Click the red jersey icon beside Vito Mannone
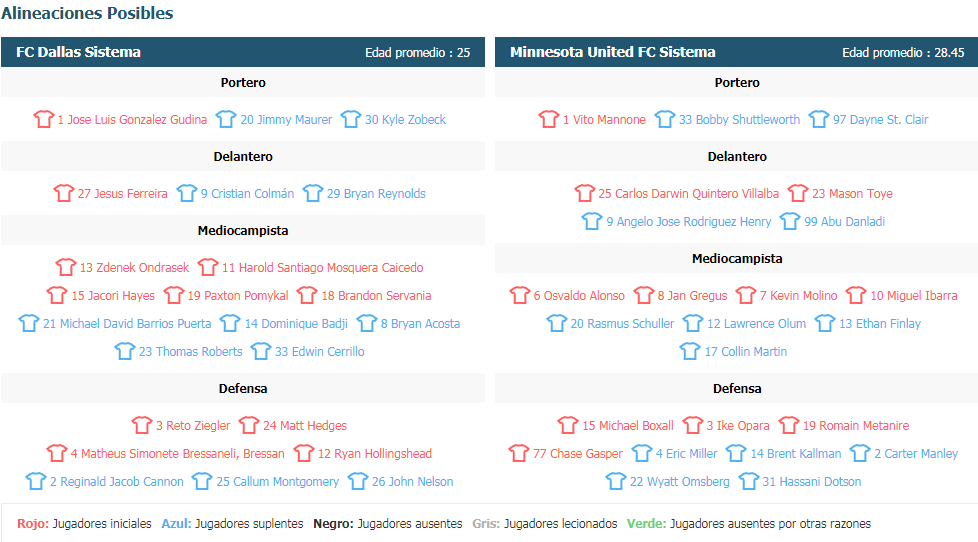 pos(549,119)
